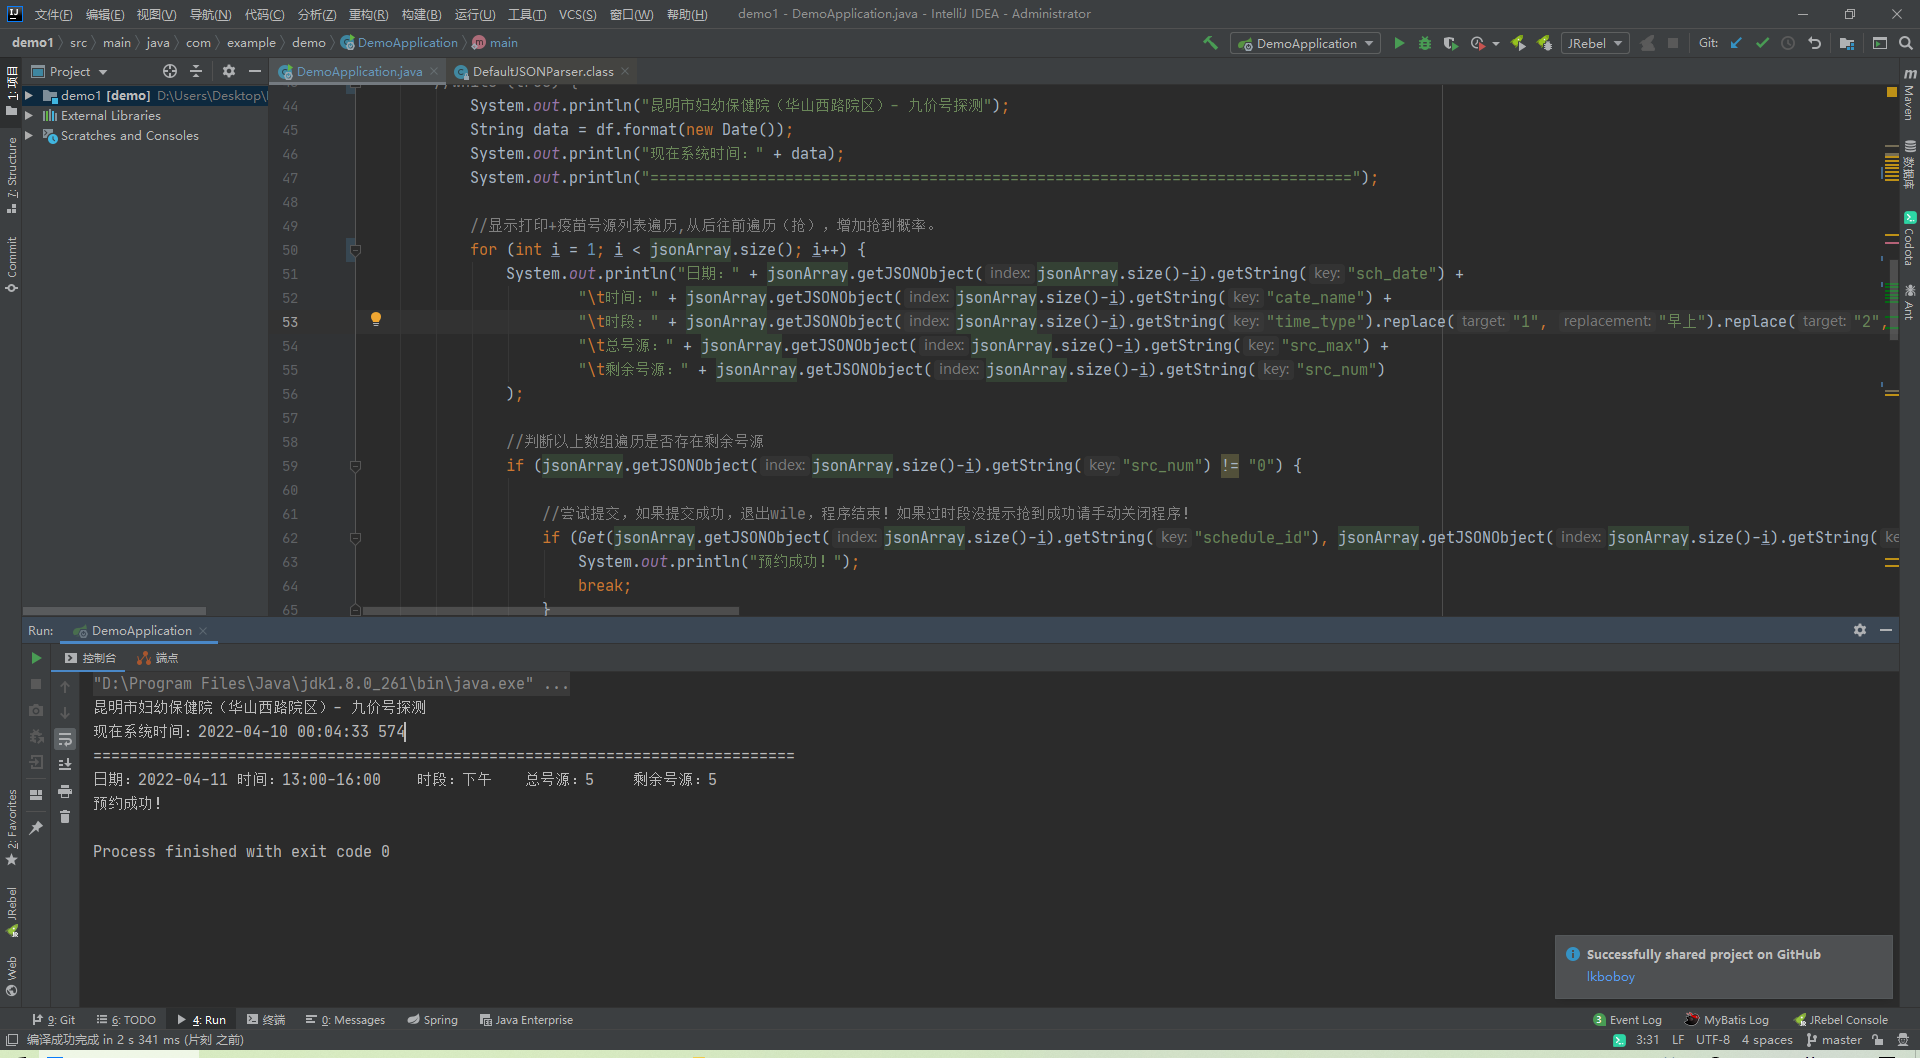Viewport: 1920px width, 1058px height.
Task: Locate current file in Project panel
Action: [x=170, y=71]
